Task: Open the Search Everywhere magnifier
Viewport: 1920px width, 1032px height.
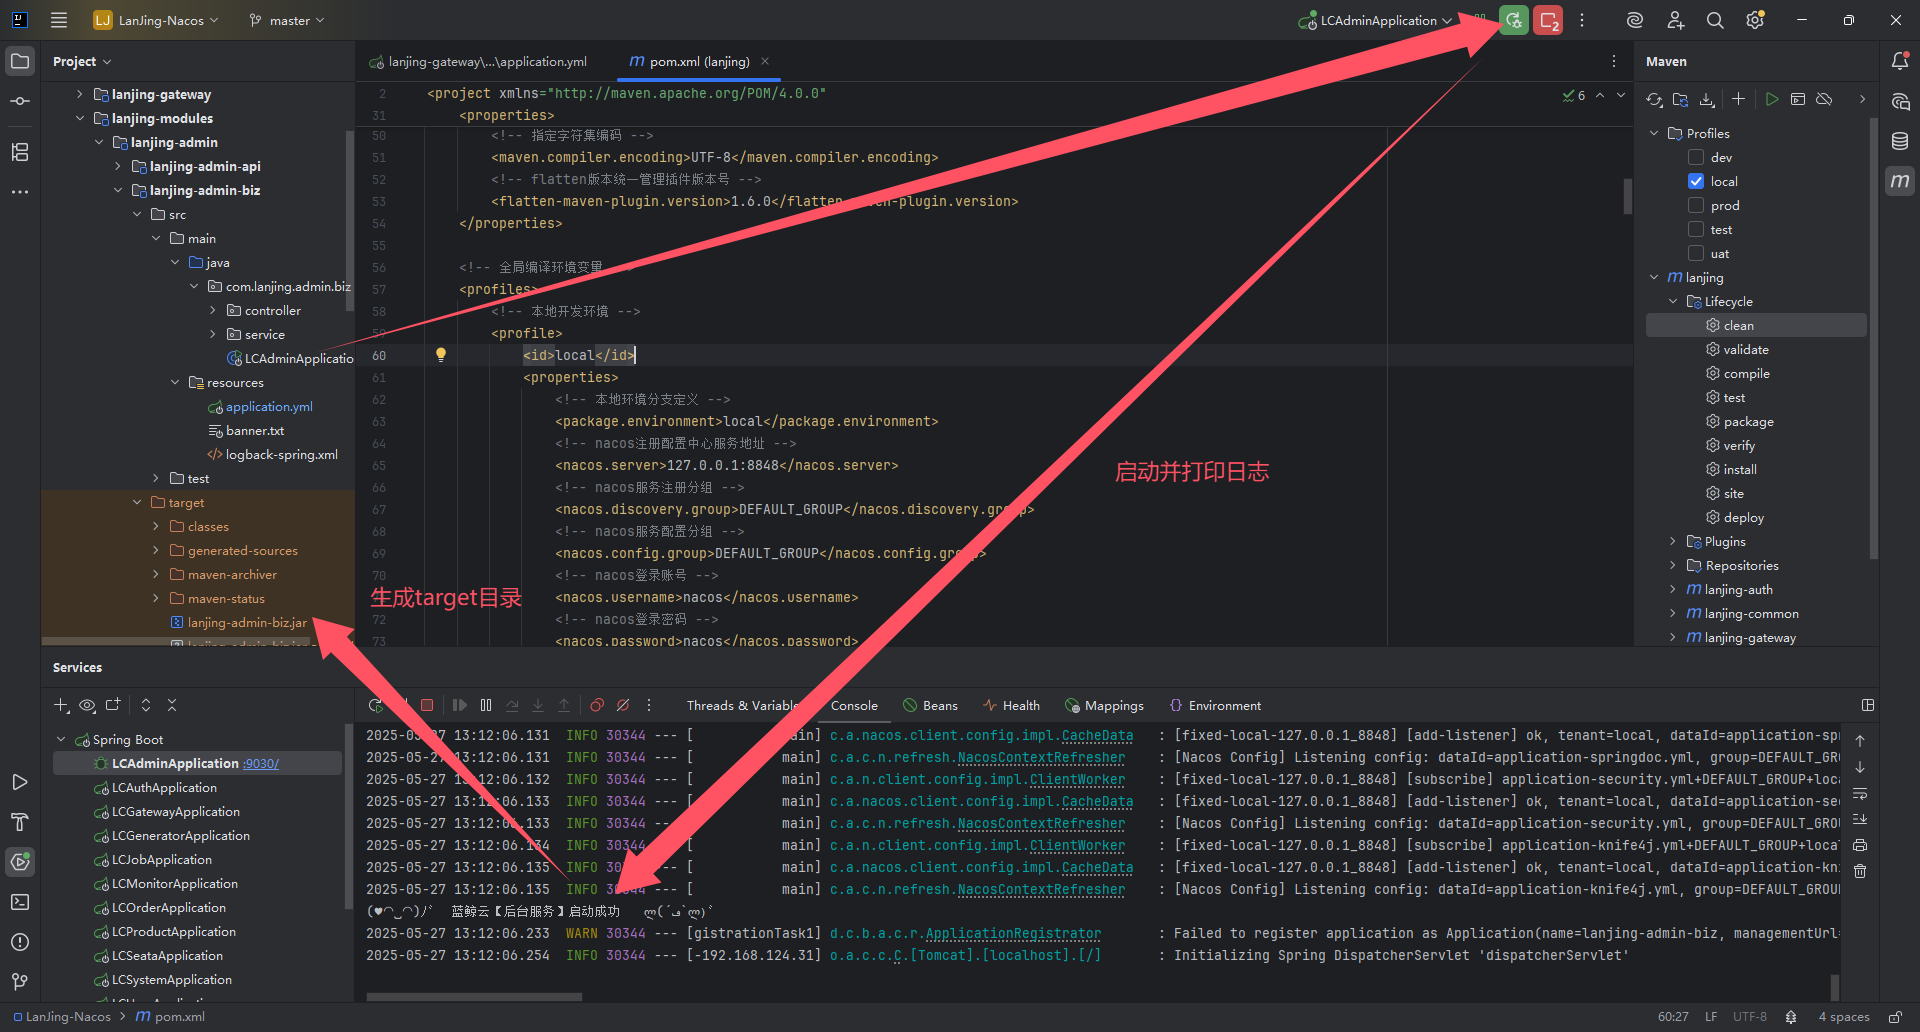Action: pos(1715,20)
